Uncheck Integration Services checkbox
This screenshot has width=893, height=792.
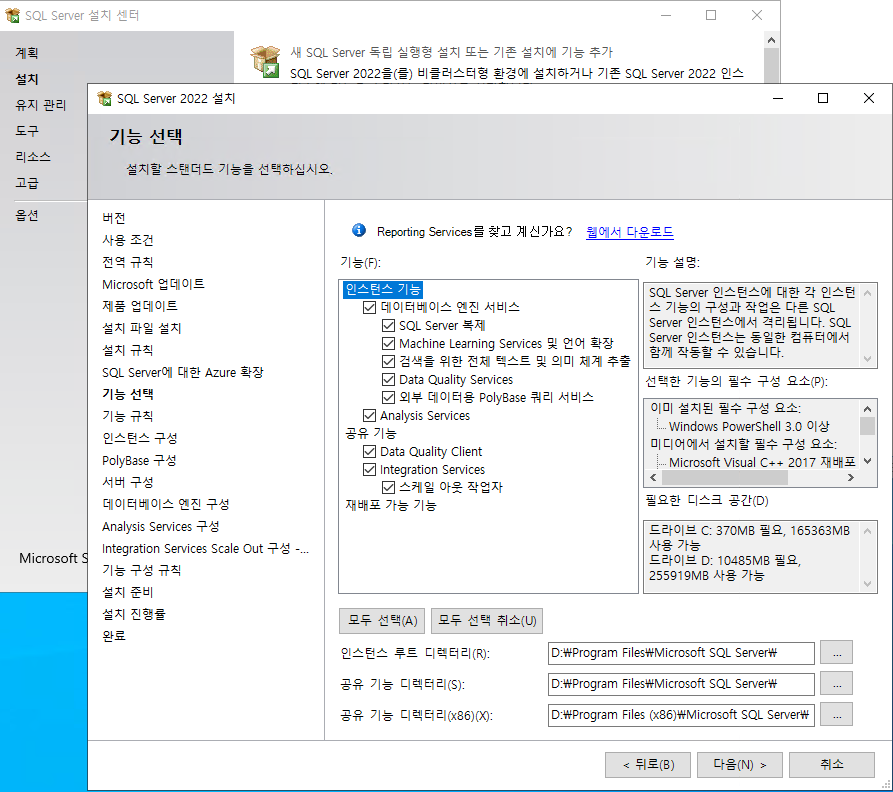[x=369, y=470]
